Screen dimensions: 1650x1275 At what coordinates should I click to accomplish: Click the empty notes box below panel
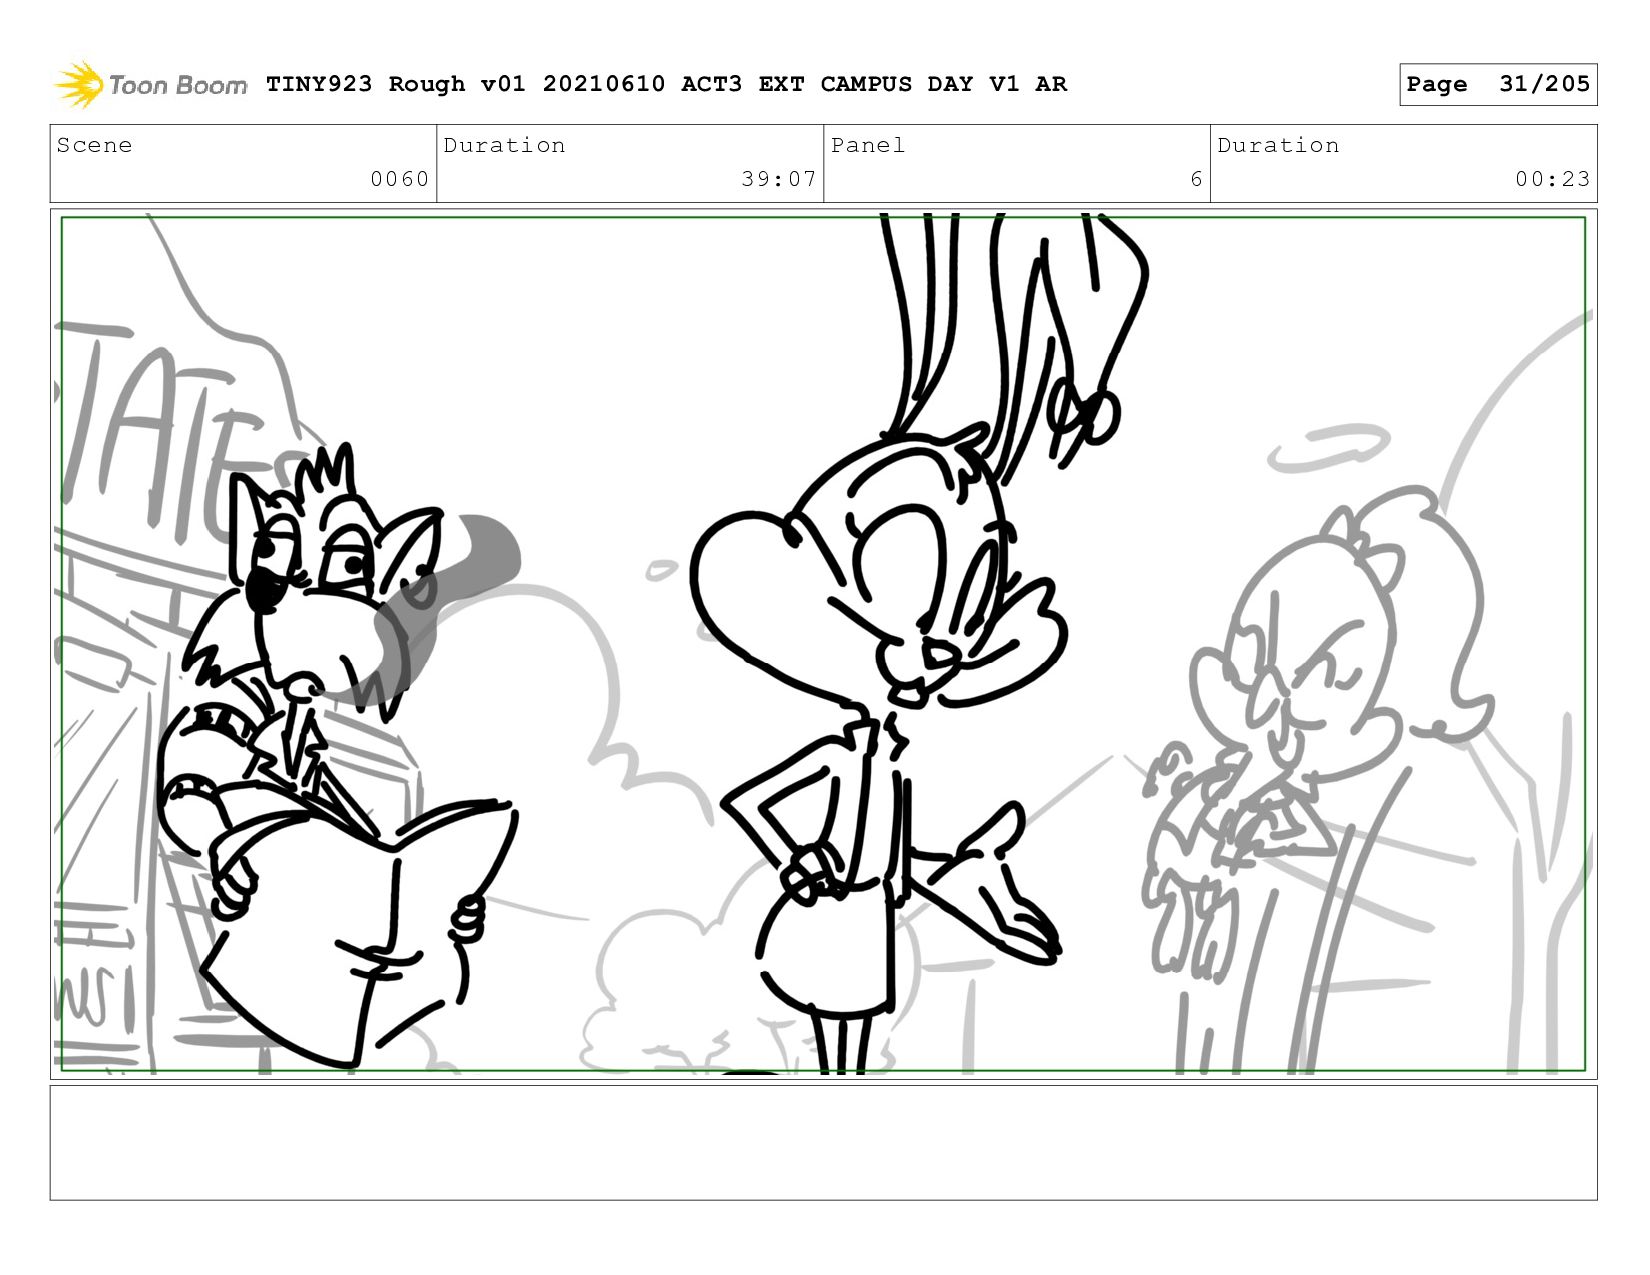tap(824, 1142)
